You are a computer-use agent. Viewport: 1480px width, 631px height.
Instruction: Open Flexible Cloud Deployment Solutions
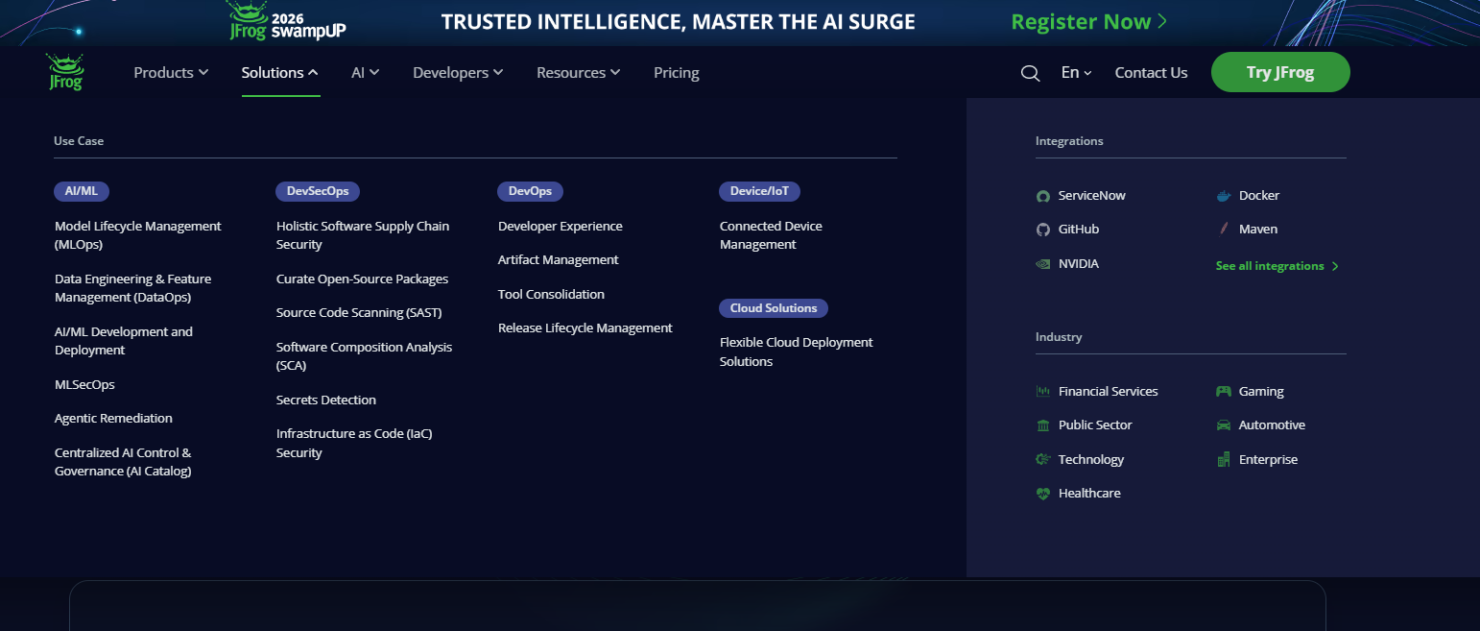[x=796, y=352]
